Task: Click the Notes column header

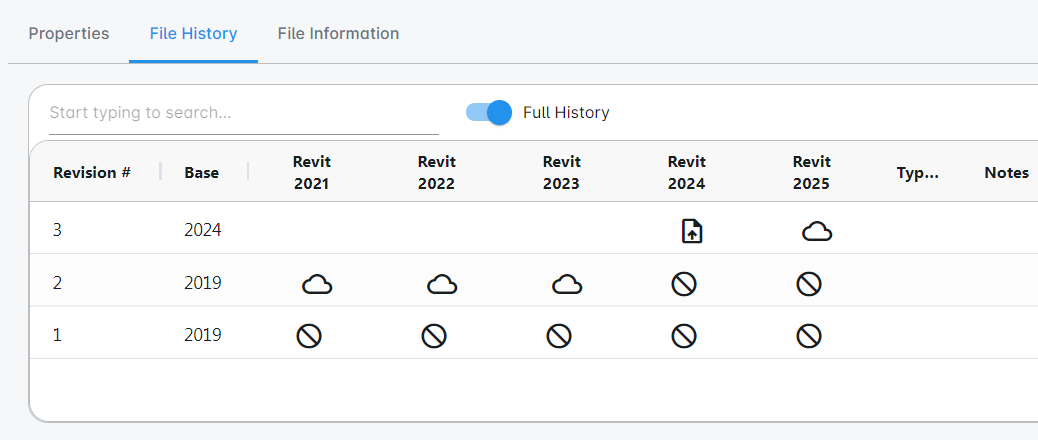Action: [x=1006, y=172]
